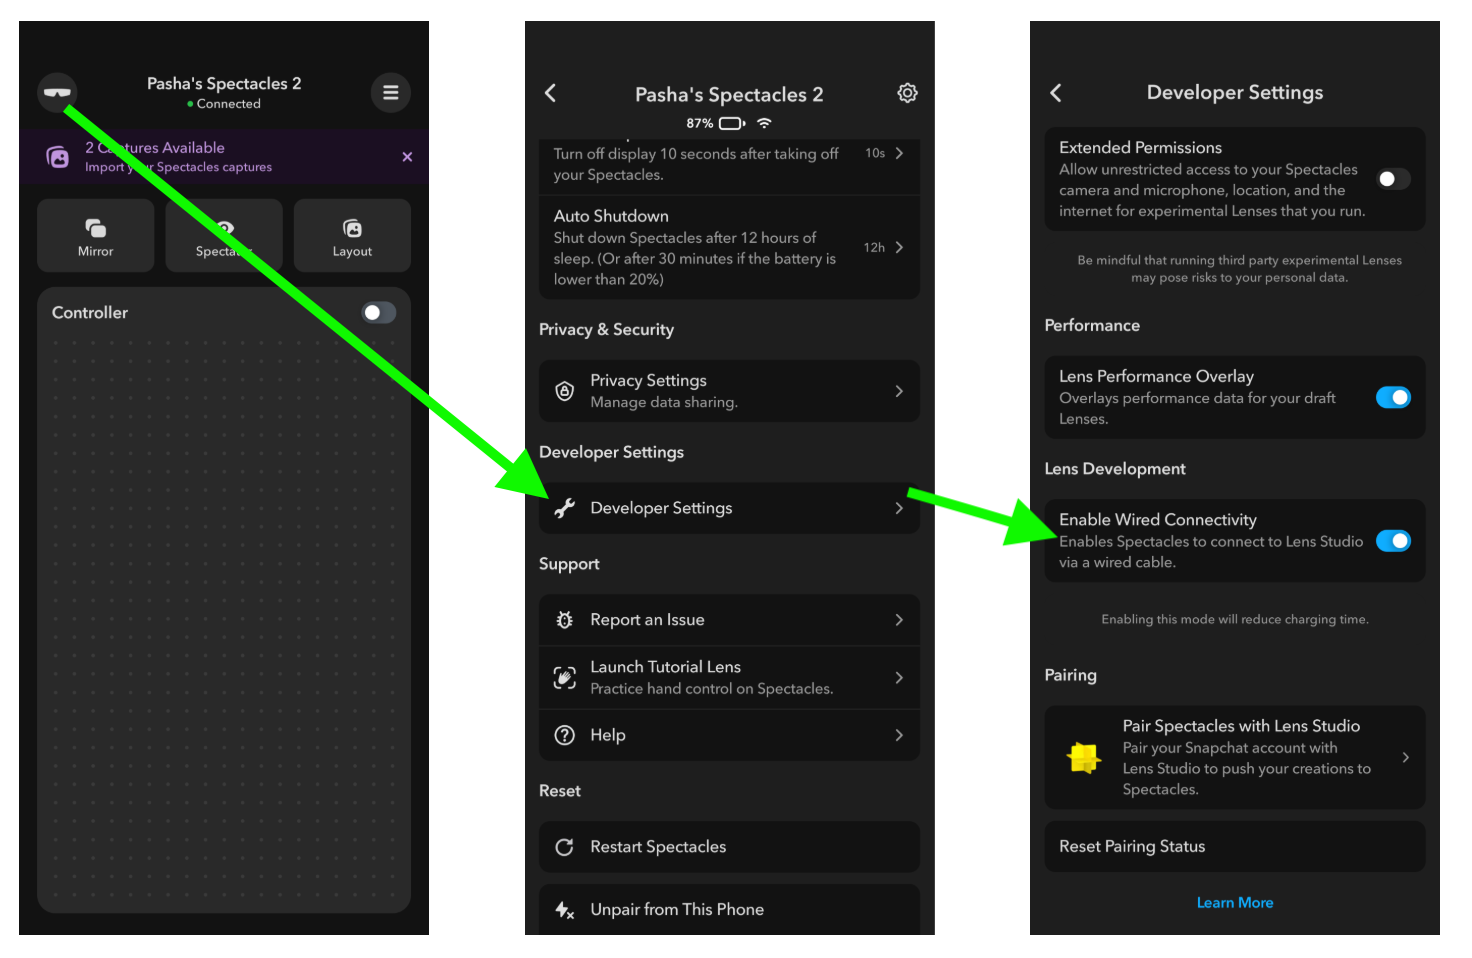Click the settings gear icon
The image size is (1472, 958).
pyautogui.click(x=907, y=93)
